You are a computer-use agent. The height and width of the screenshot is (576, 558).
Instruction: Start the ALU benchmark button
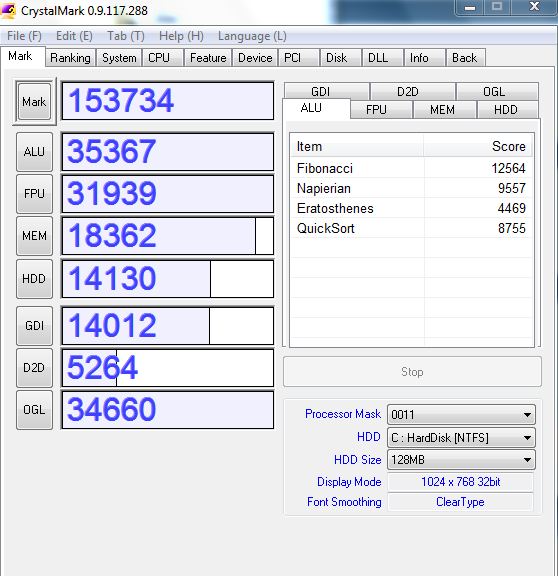[35, 152]
